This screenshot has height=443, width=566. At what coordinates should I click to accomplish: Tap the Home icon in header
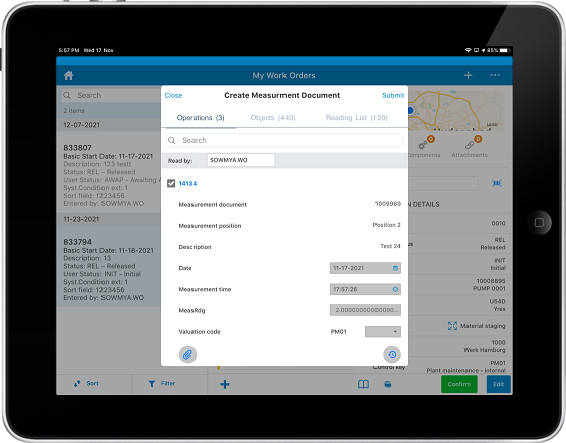coord(69,75)
